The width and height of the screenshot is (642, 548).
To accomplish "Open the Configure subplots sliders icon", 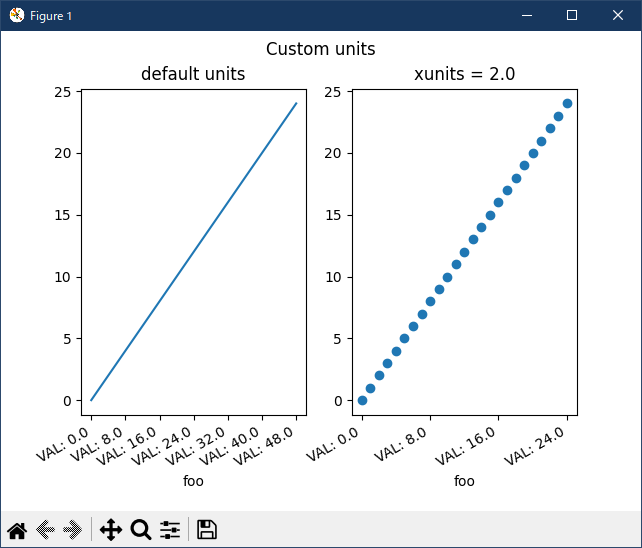I will point(170,530).
